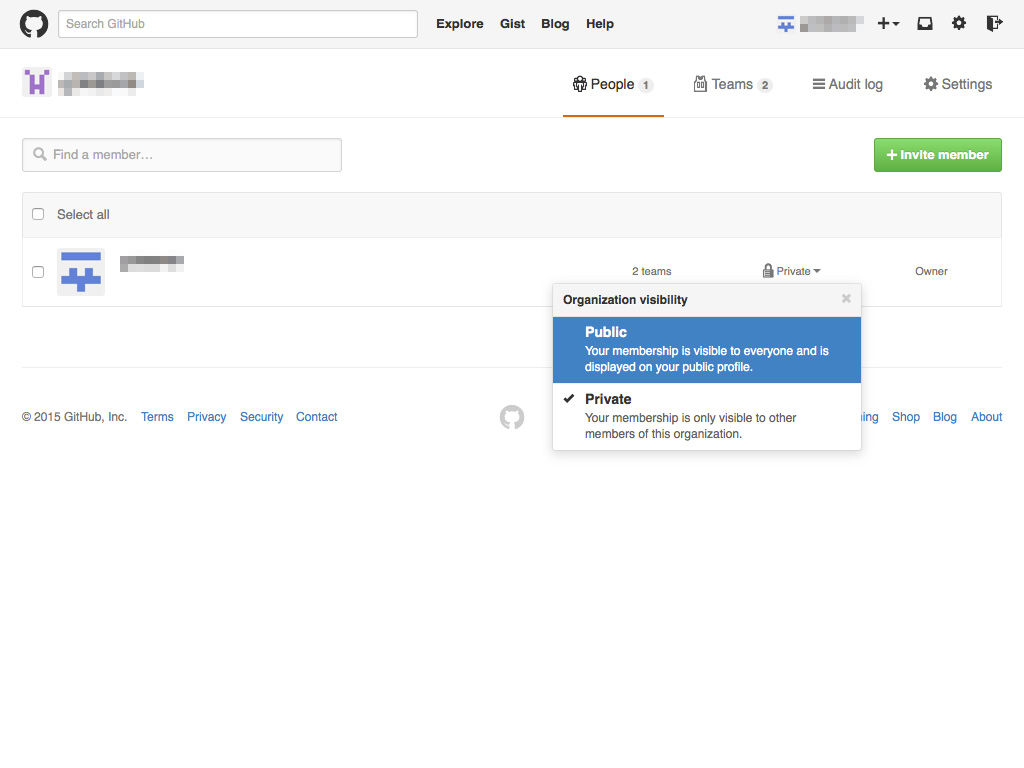Tick the Select all checkbox

tap(38, 214)
